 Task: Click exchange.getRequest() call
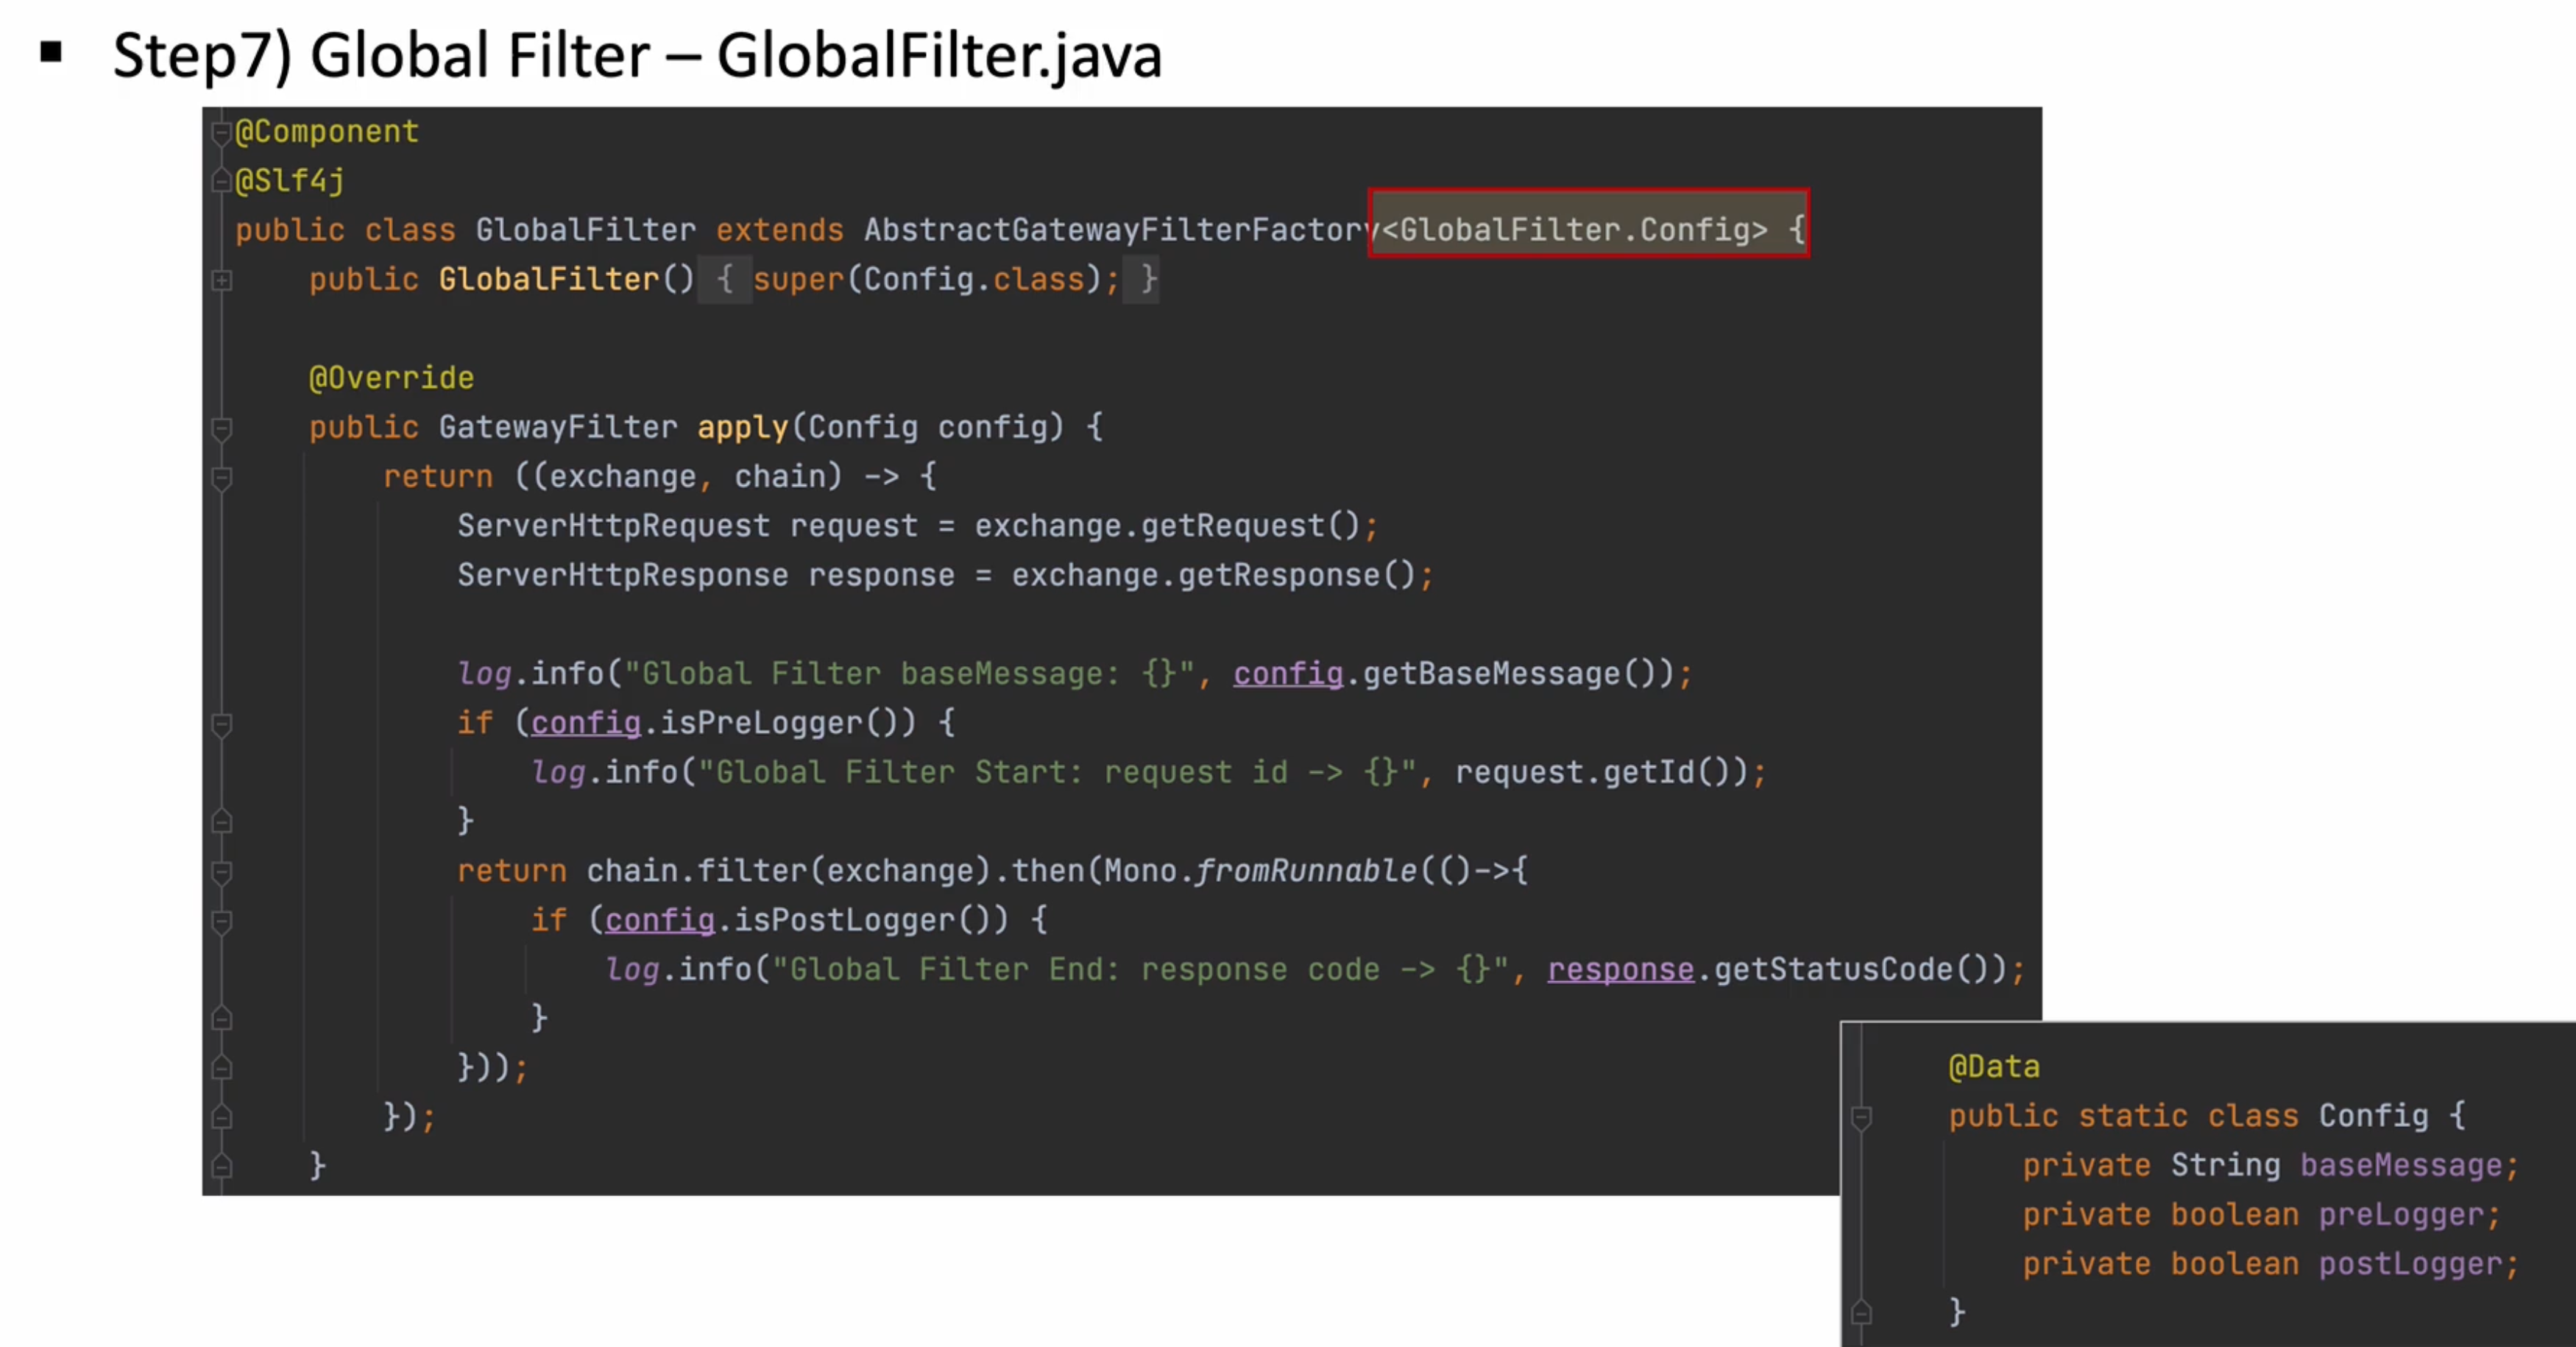pyautogui.click(x=1167, y=526)
